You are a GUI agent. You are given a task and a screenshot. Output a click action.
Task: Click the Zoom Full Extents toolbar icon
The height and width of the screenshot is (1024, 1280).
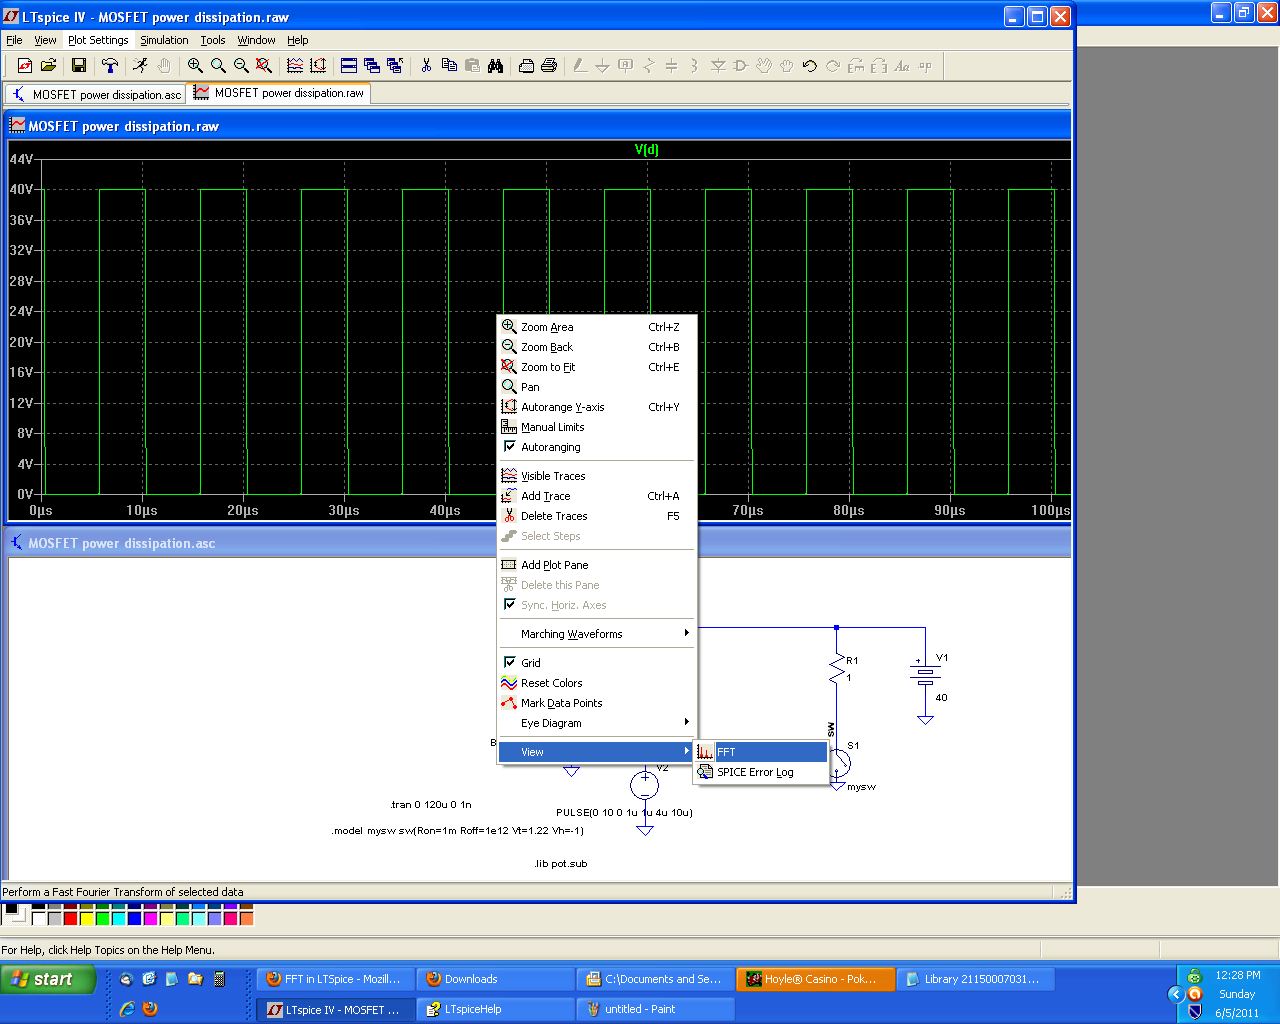click(264, 66)
